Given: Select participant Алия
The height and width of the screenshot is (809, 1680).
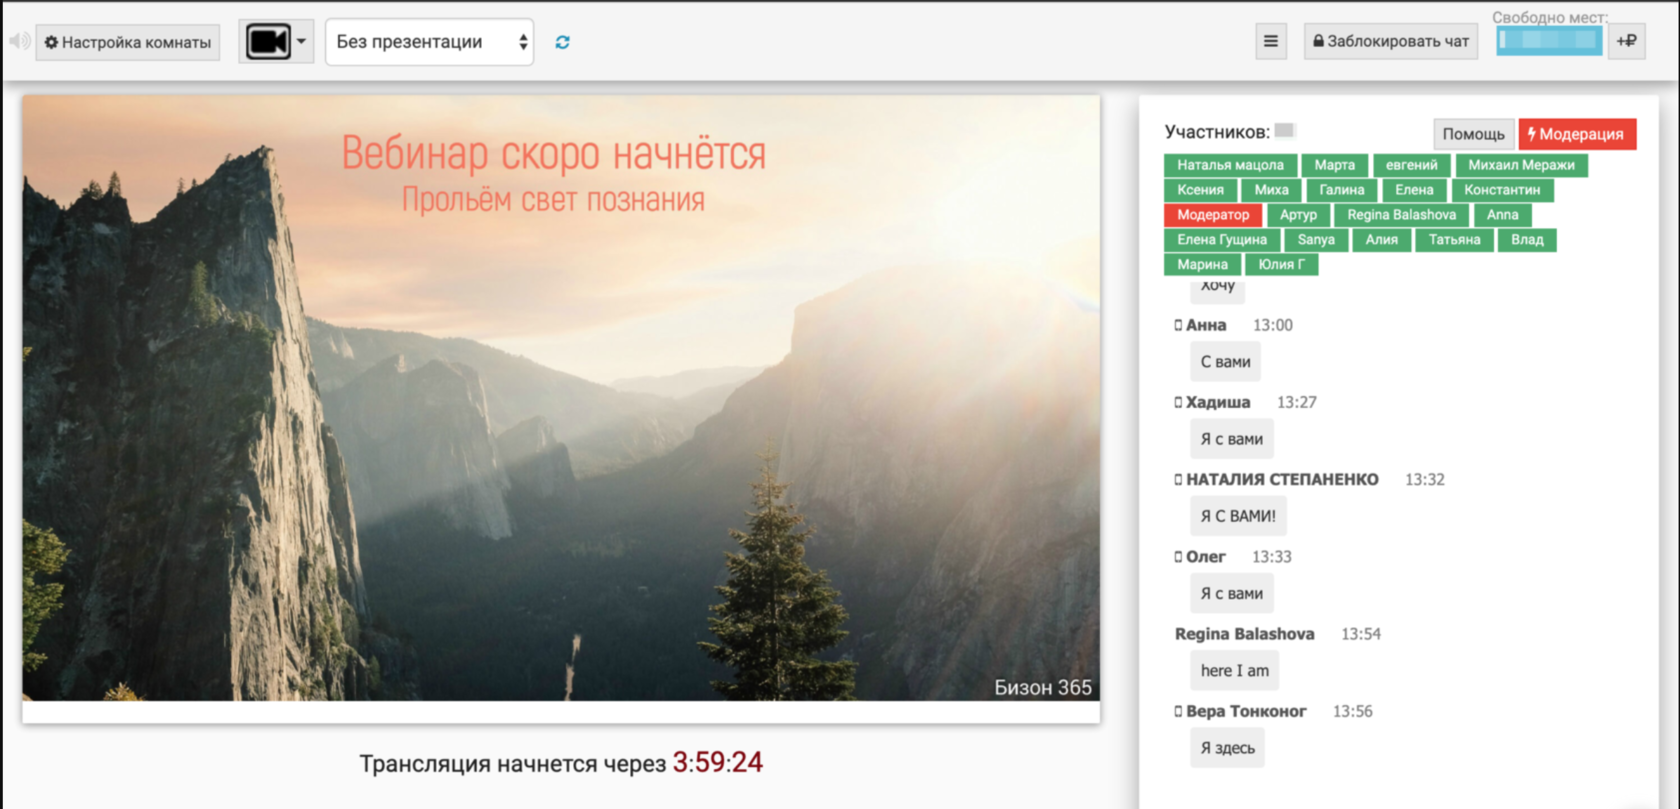Looking at the screenshot, I should (x=1381, y=240).
